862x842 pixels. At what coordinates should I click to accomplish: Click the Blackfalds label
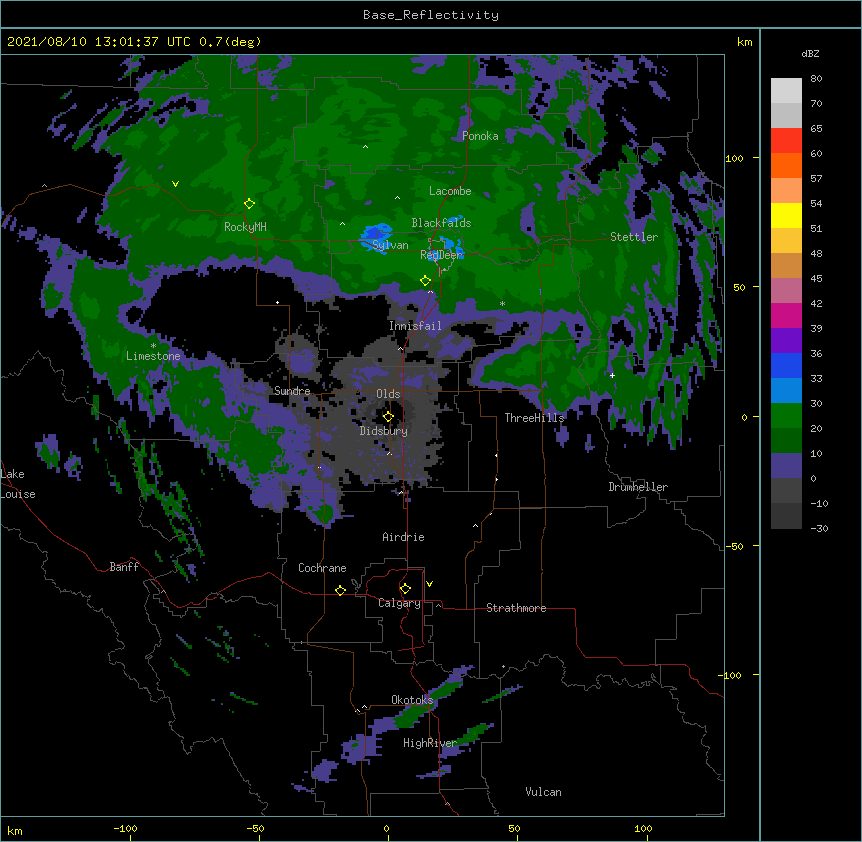point(441,223)
